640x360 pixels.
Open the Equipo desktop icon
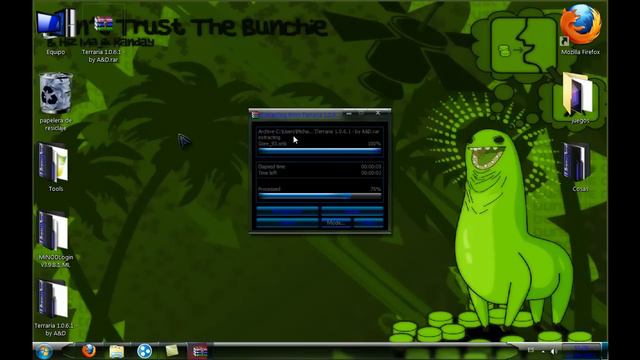click(56, 31)
